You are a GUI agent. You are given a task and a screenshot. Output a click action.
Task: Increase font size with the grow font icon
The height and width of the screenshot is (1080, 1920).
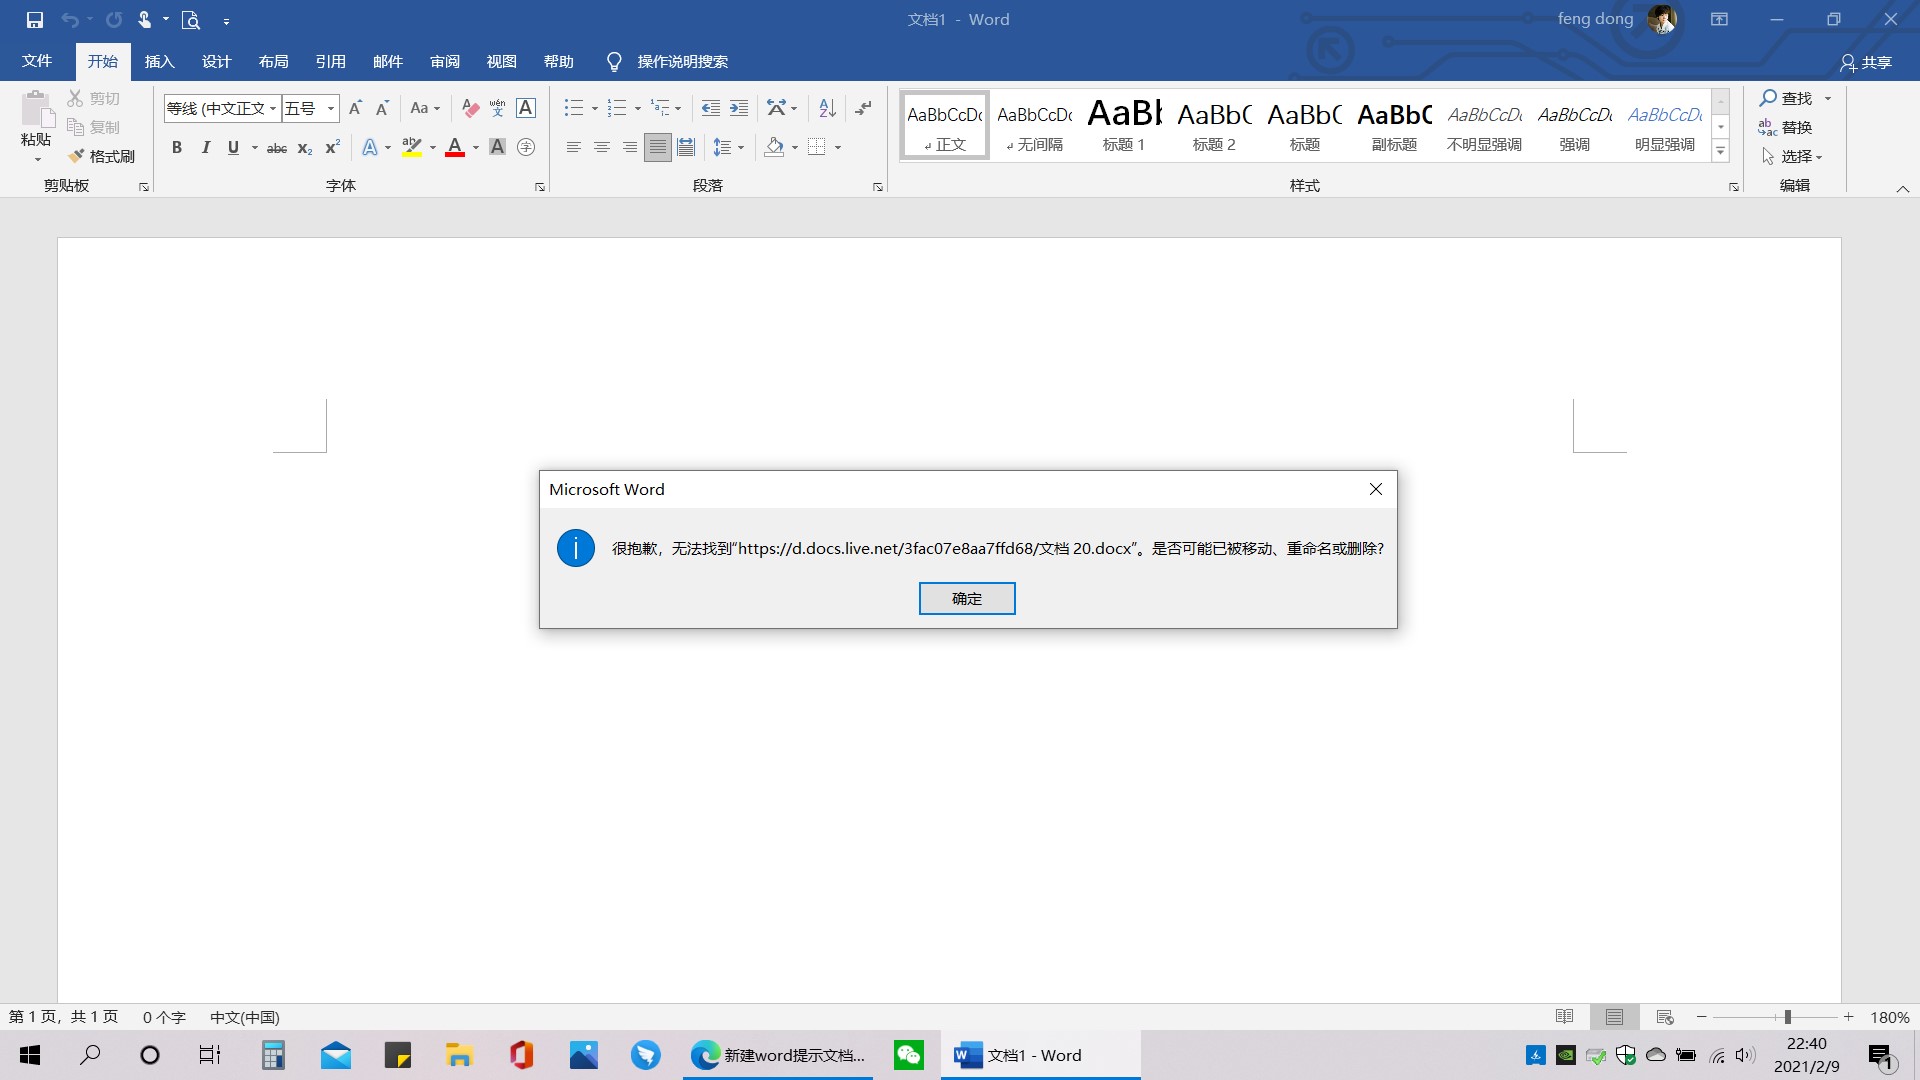[355, 108]
